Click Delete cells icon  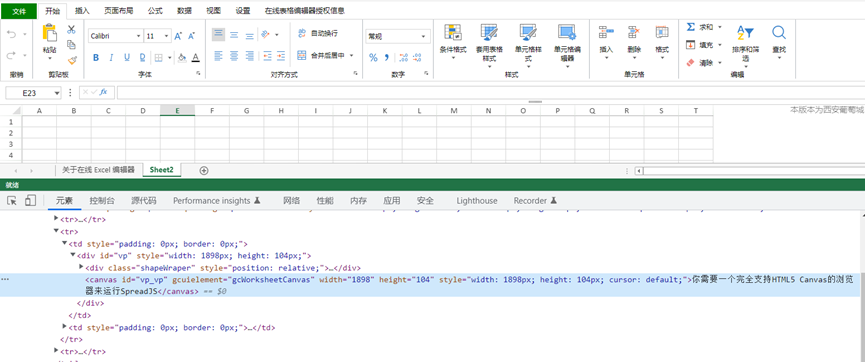(x=634, y=32)
